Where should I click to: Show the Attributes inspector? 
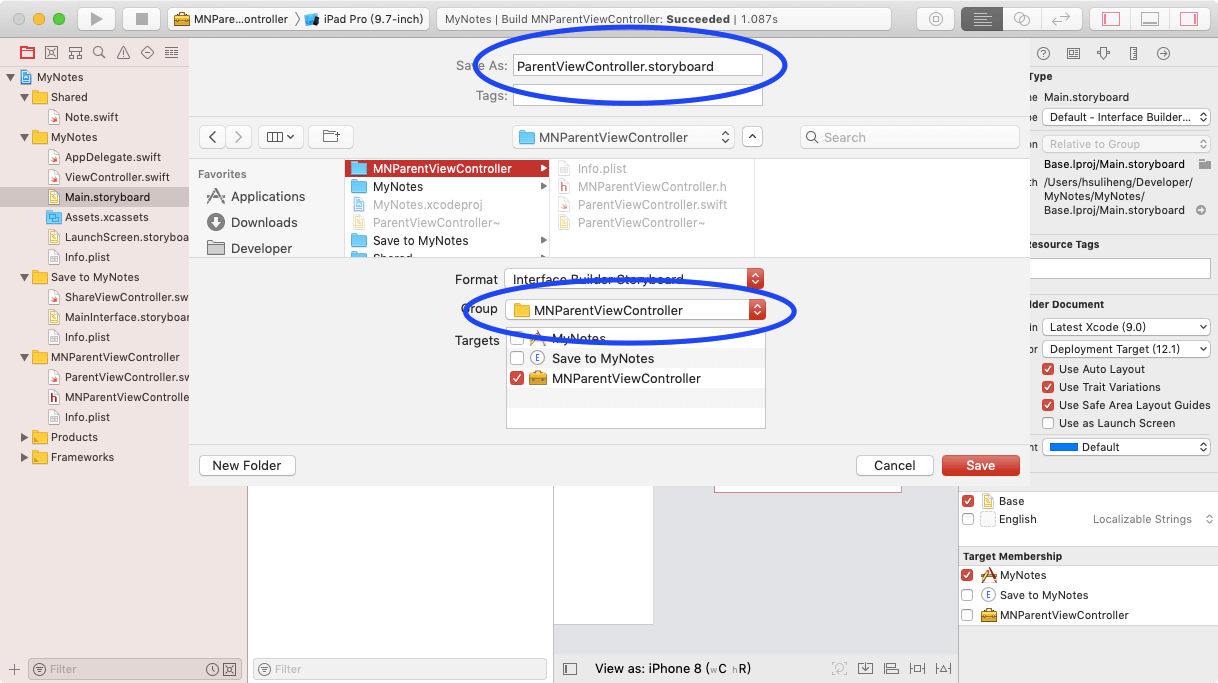(x=1103, y=53)
